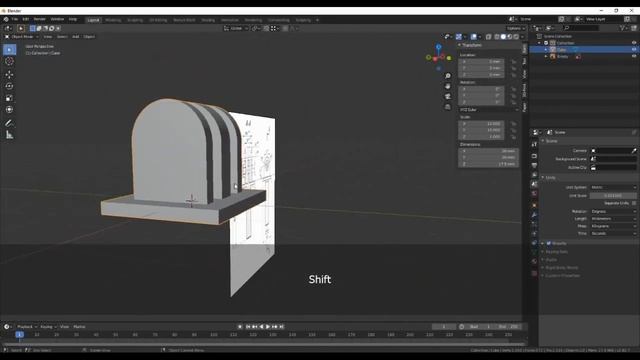Switch perspective/orthographic grid icon

[448, 107]
